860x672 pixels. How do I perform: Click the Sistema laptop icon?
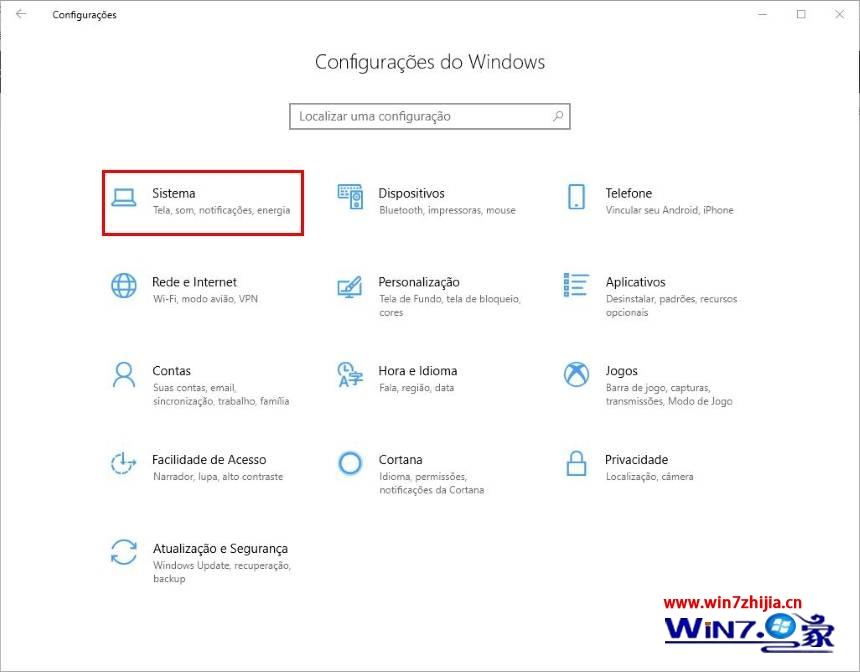click(x=123, y=197)
